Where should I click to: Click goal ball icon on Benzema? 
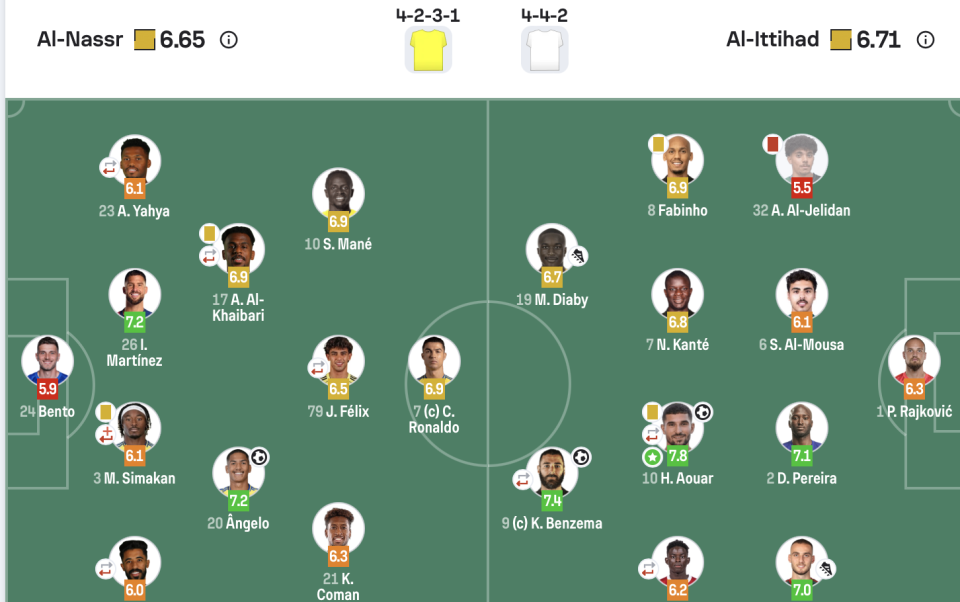[x=581, y=457]
